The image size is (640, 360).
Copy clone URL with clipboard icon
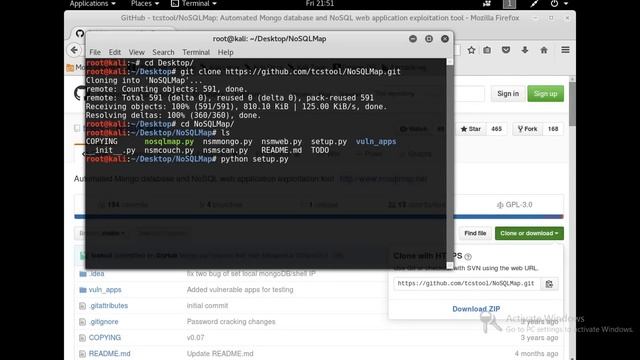point(549,284)
